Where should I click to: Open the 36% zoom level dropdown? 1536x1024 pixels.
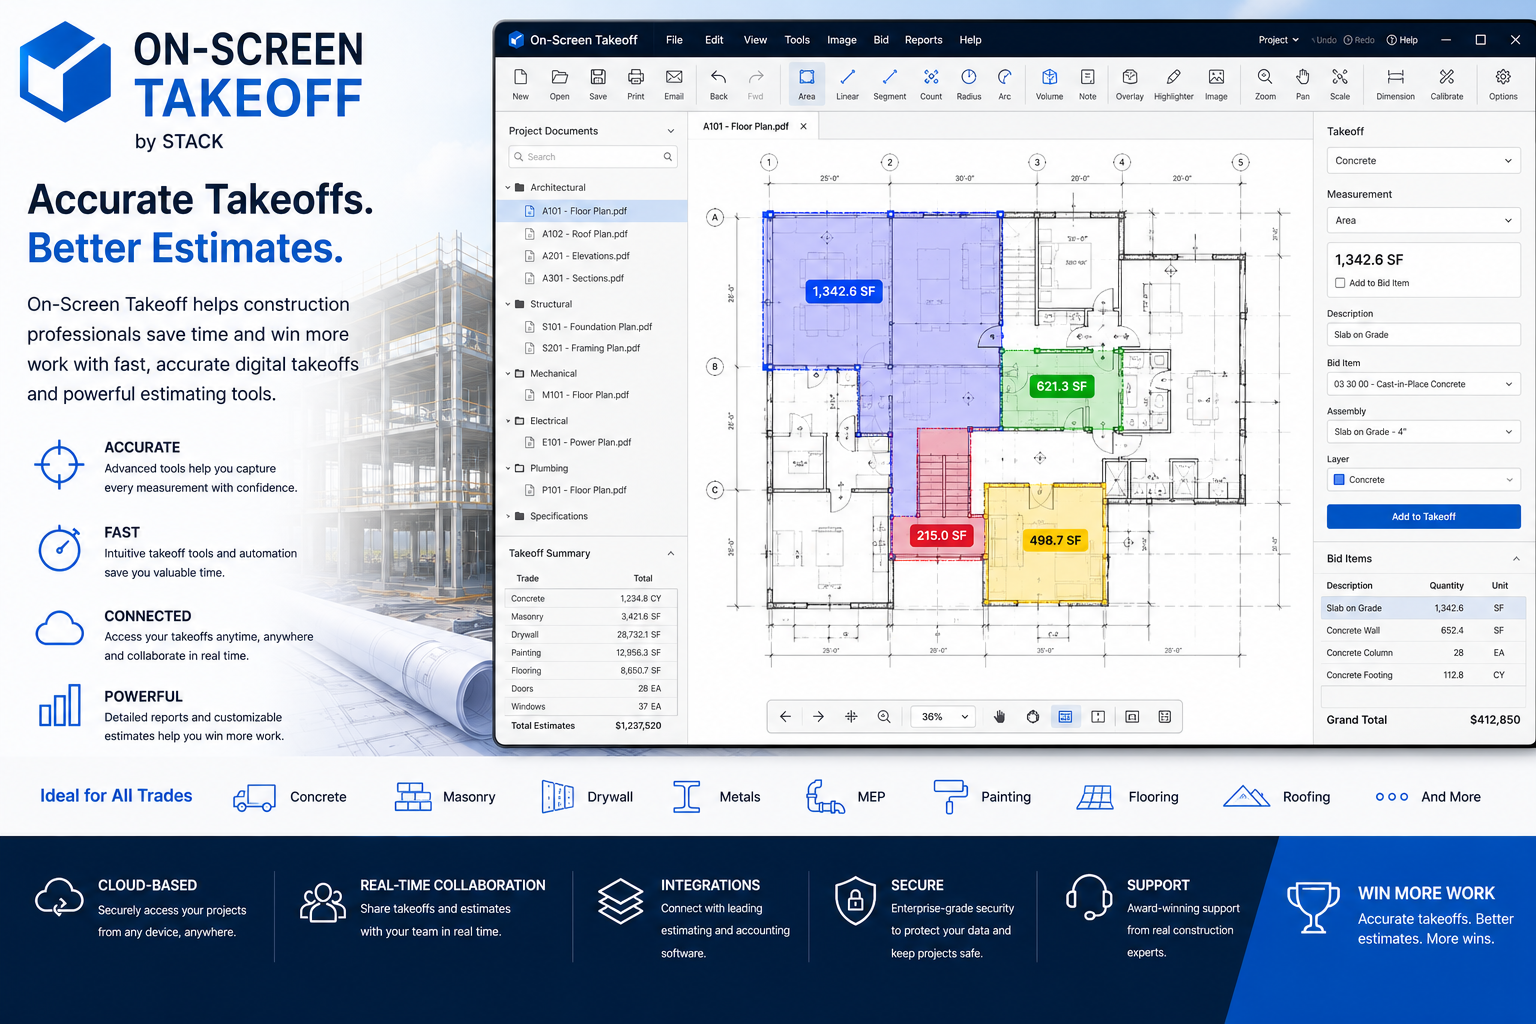point(945,716)
